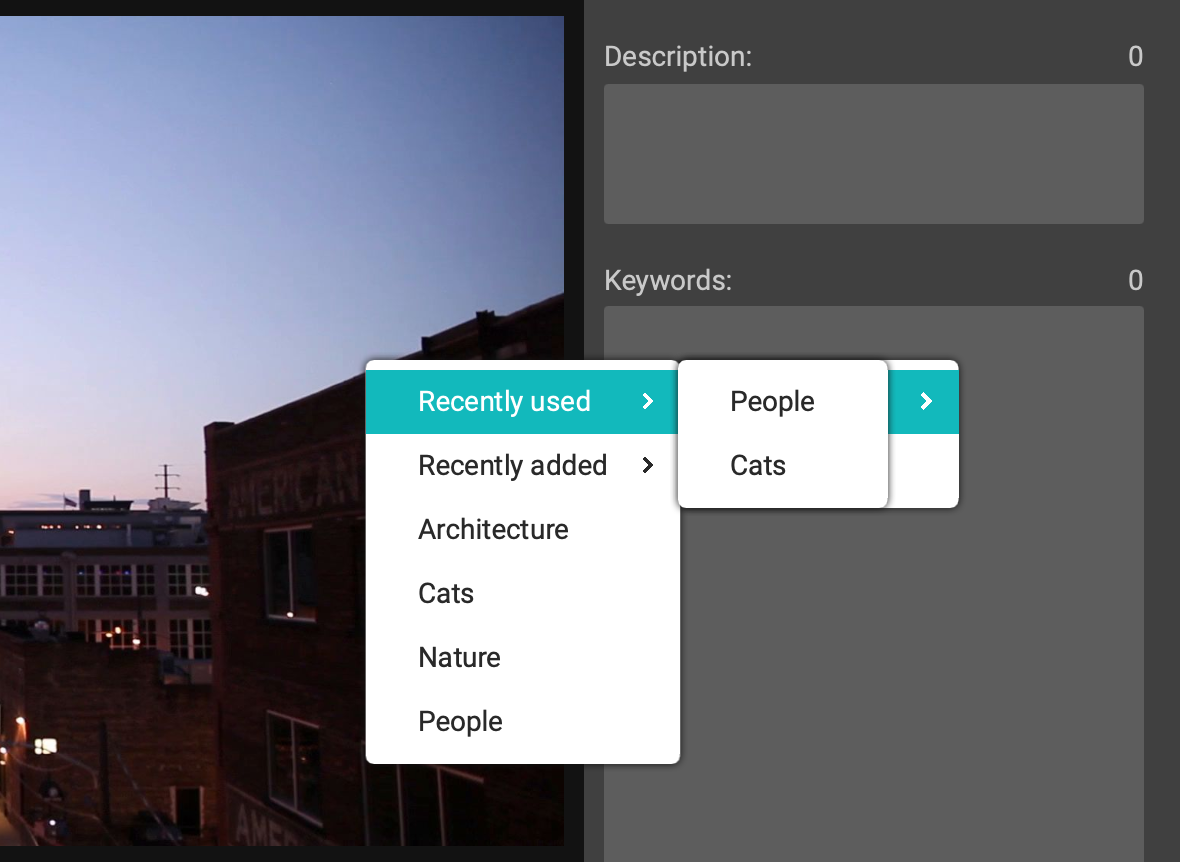
Task: Click inside the Description text box
Action: pos(873,154)
